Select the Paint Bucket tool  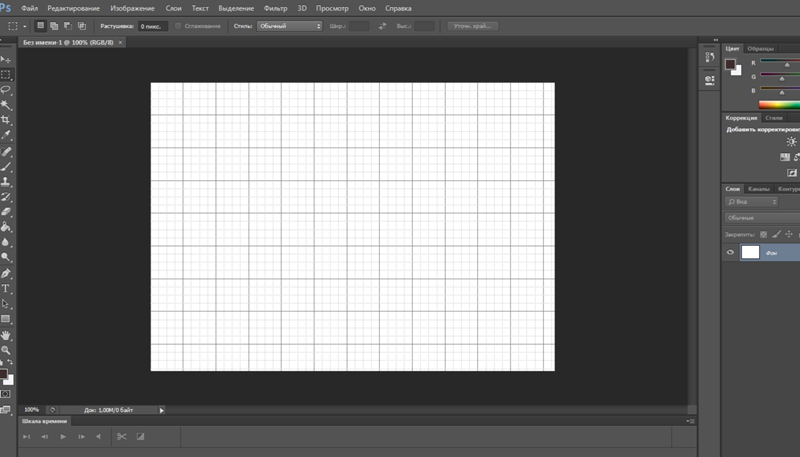(x=6, y=227)
